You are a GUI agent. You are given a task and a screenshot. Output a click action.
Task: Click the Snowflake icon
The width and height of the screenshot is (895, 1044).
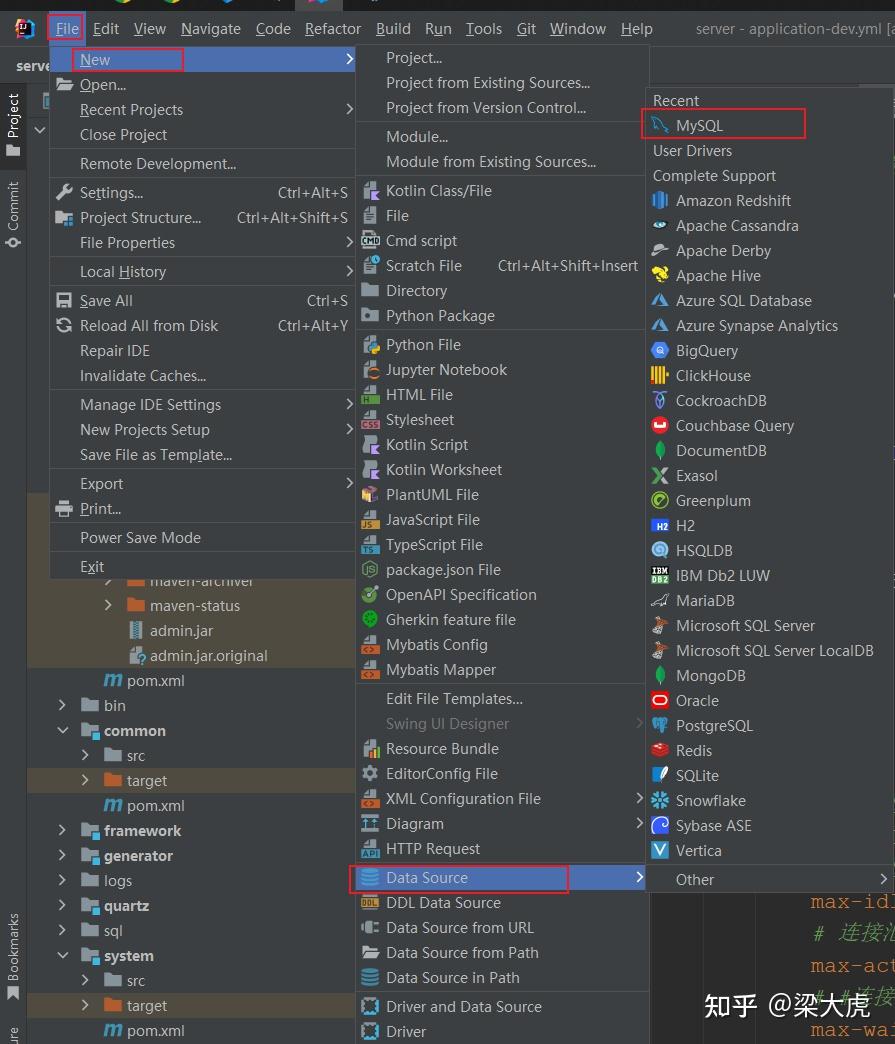pyautogui.click(x=659, y=800)
